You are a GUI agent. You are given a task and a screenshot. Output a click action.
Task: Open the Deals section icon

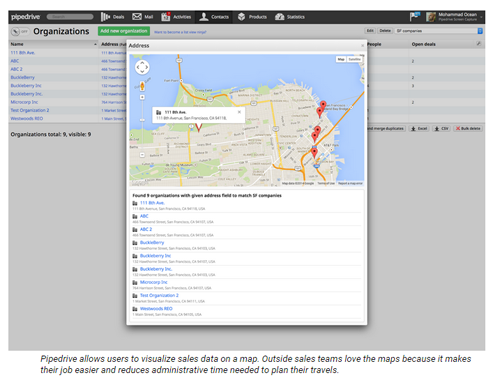106,17
